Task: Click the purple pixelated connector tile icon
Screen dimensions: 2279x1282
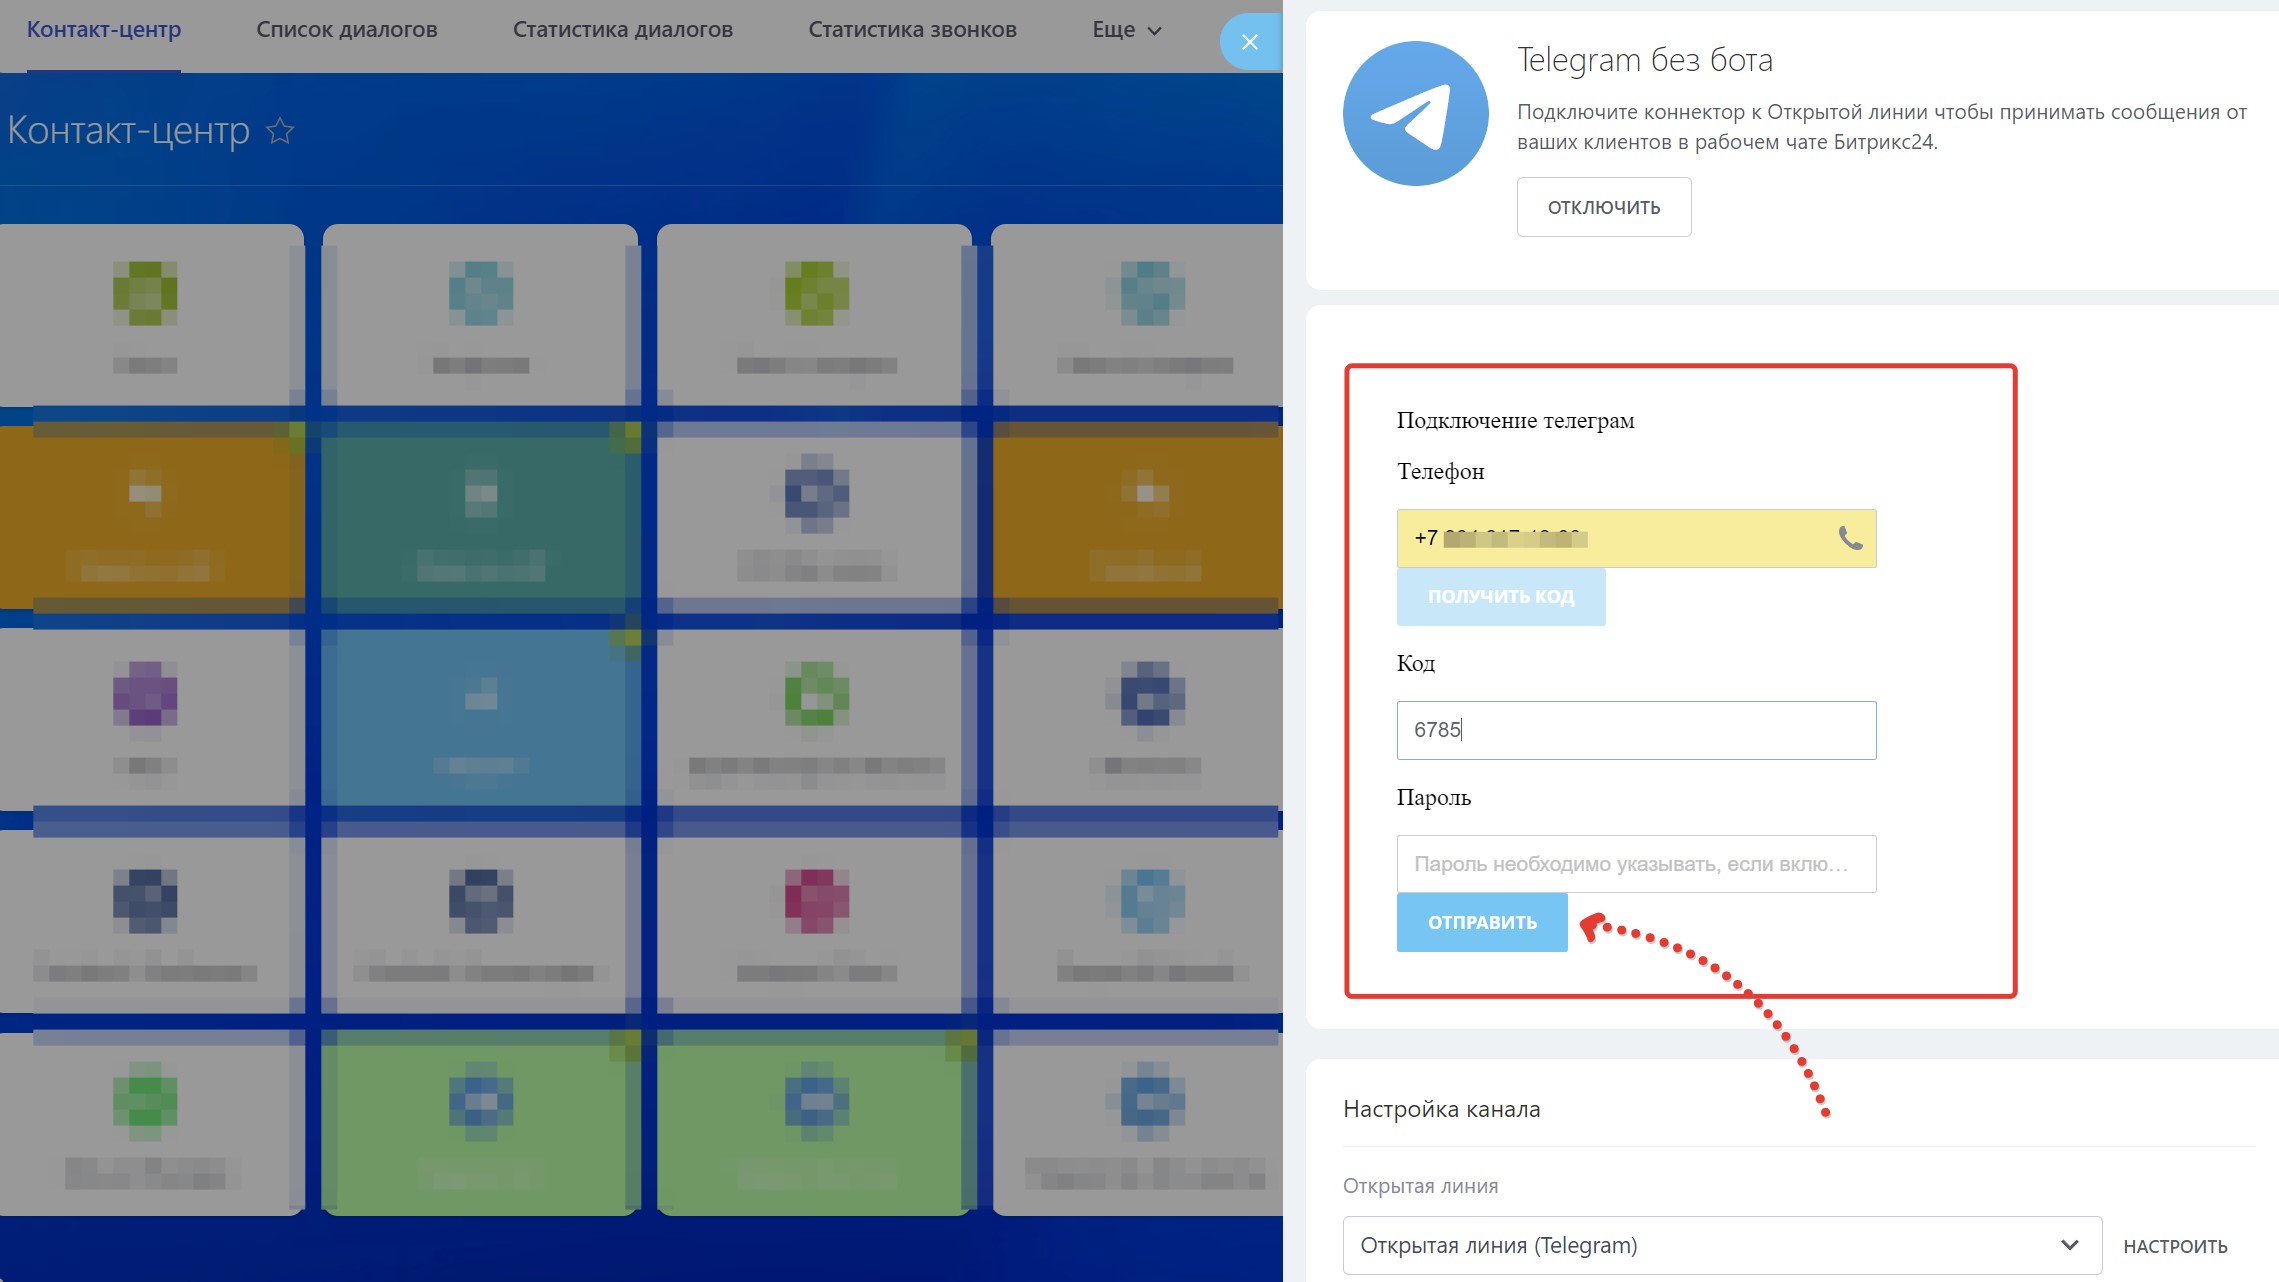Action: 145,693
